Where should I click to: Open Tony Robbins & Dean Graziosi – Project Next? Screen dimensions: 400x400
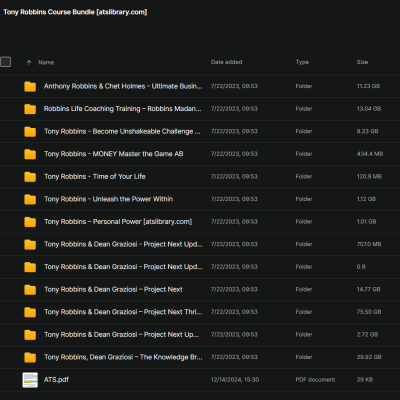(113, 289)
